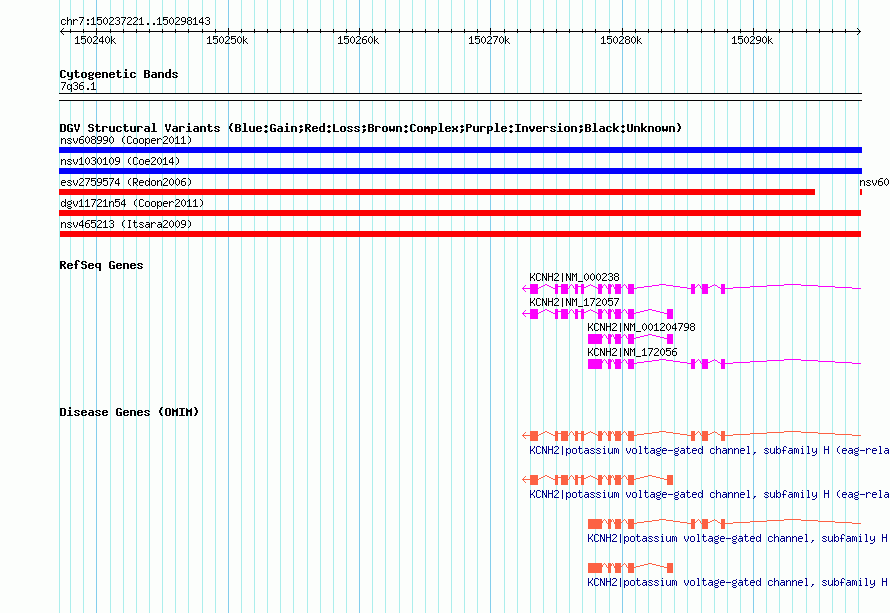The image size is (890, 613).
Task: Open the KCNH2|NM_172056 transcript label
Action: 632,352
